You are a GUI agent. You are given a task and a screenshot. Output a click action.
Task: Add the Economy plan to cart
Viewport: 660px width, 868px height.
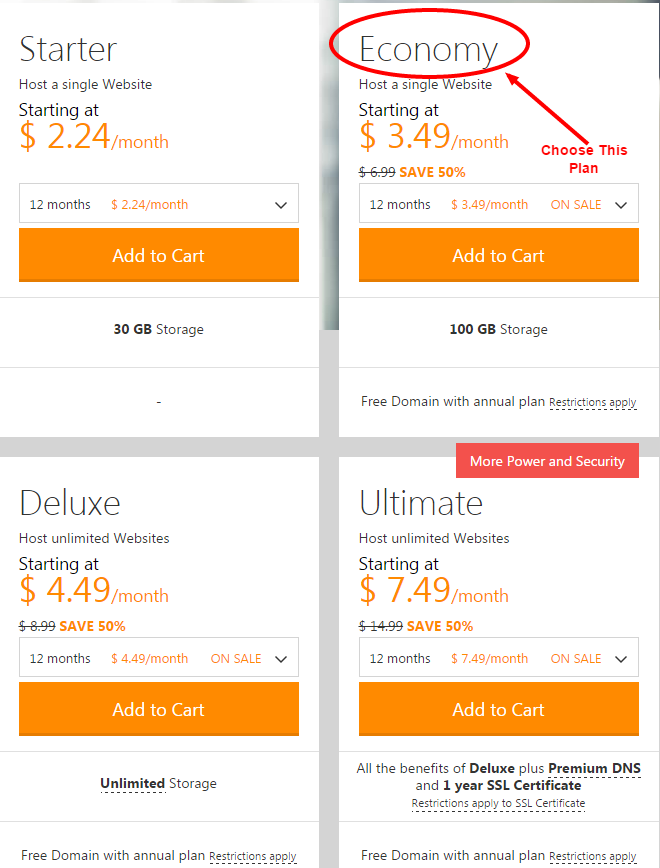pos(498,255)
